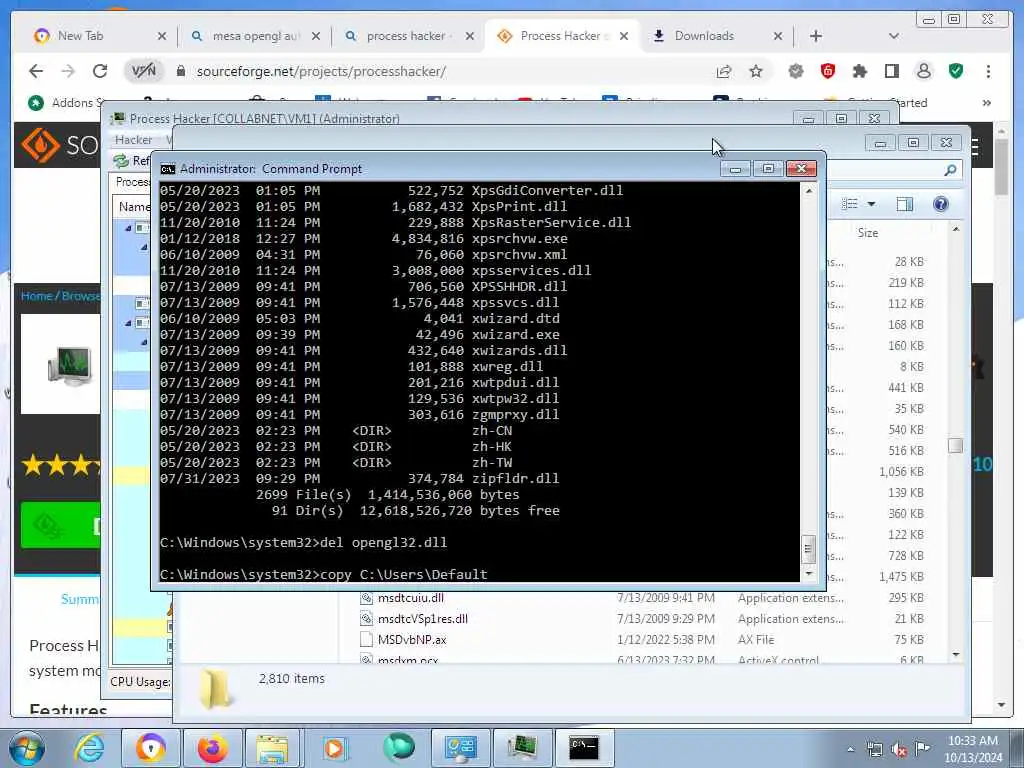Click the Explorer file list scrollbar thumb
The image size is (1024, 768).
(x=955, y=445)
